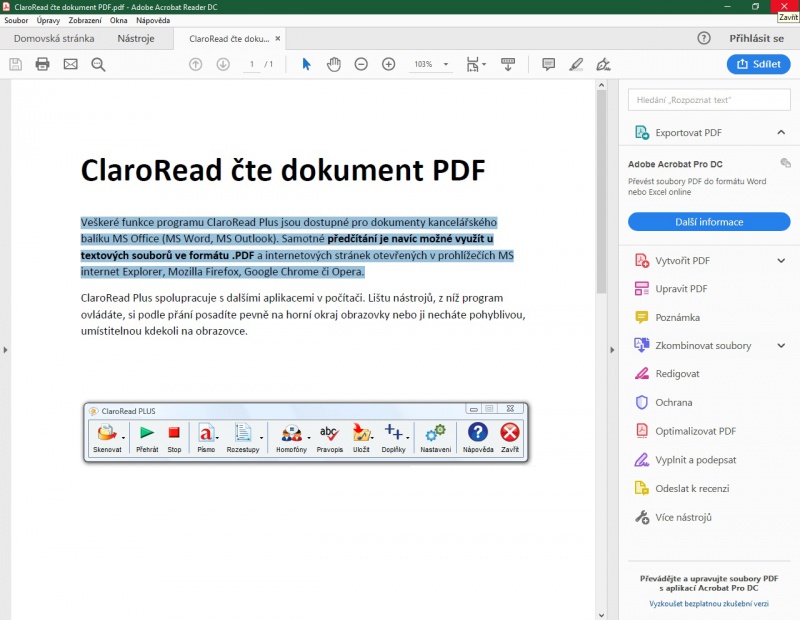
Task: Add a sticky note comment
Action: pyautogui.click(x=548, y=64)
